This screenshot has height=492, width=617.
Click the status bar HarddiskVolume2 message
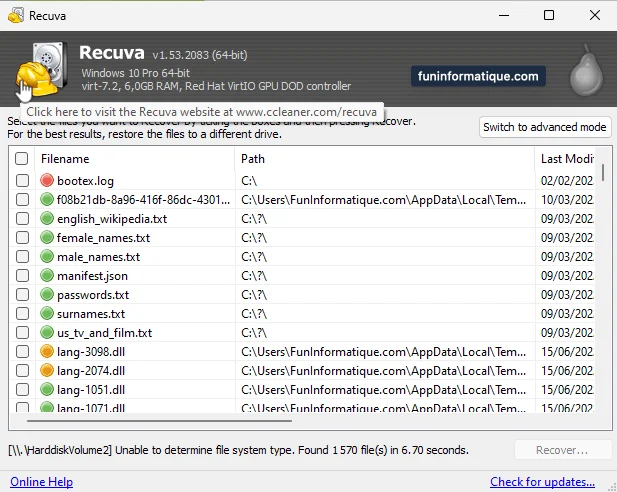click(x=238, y=450)
